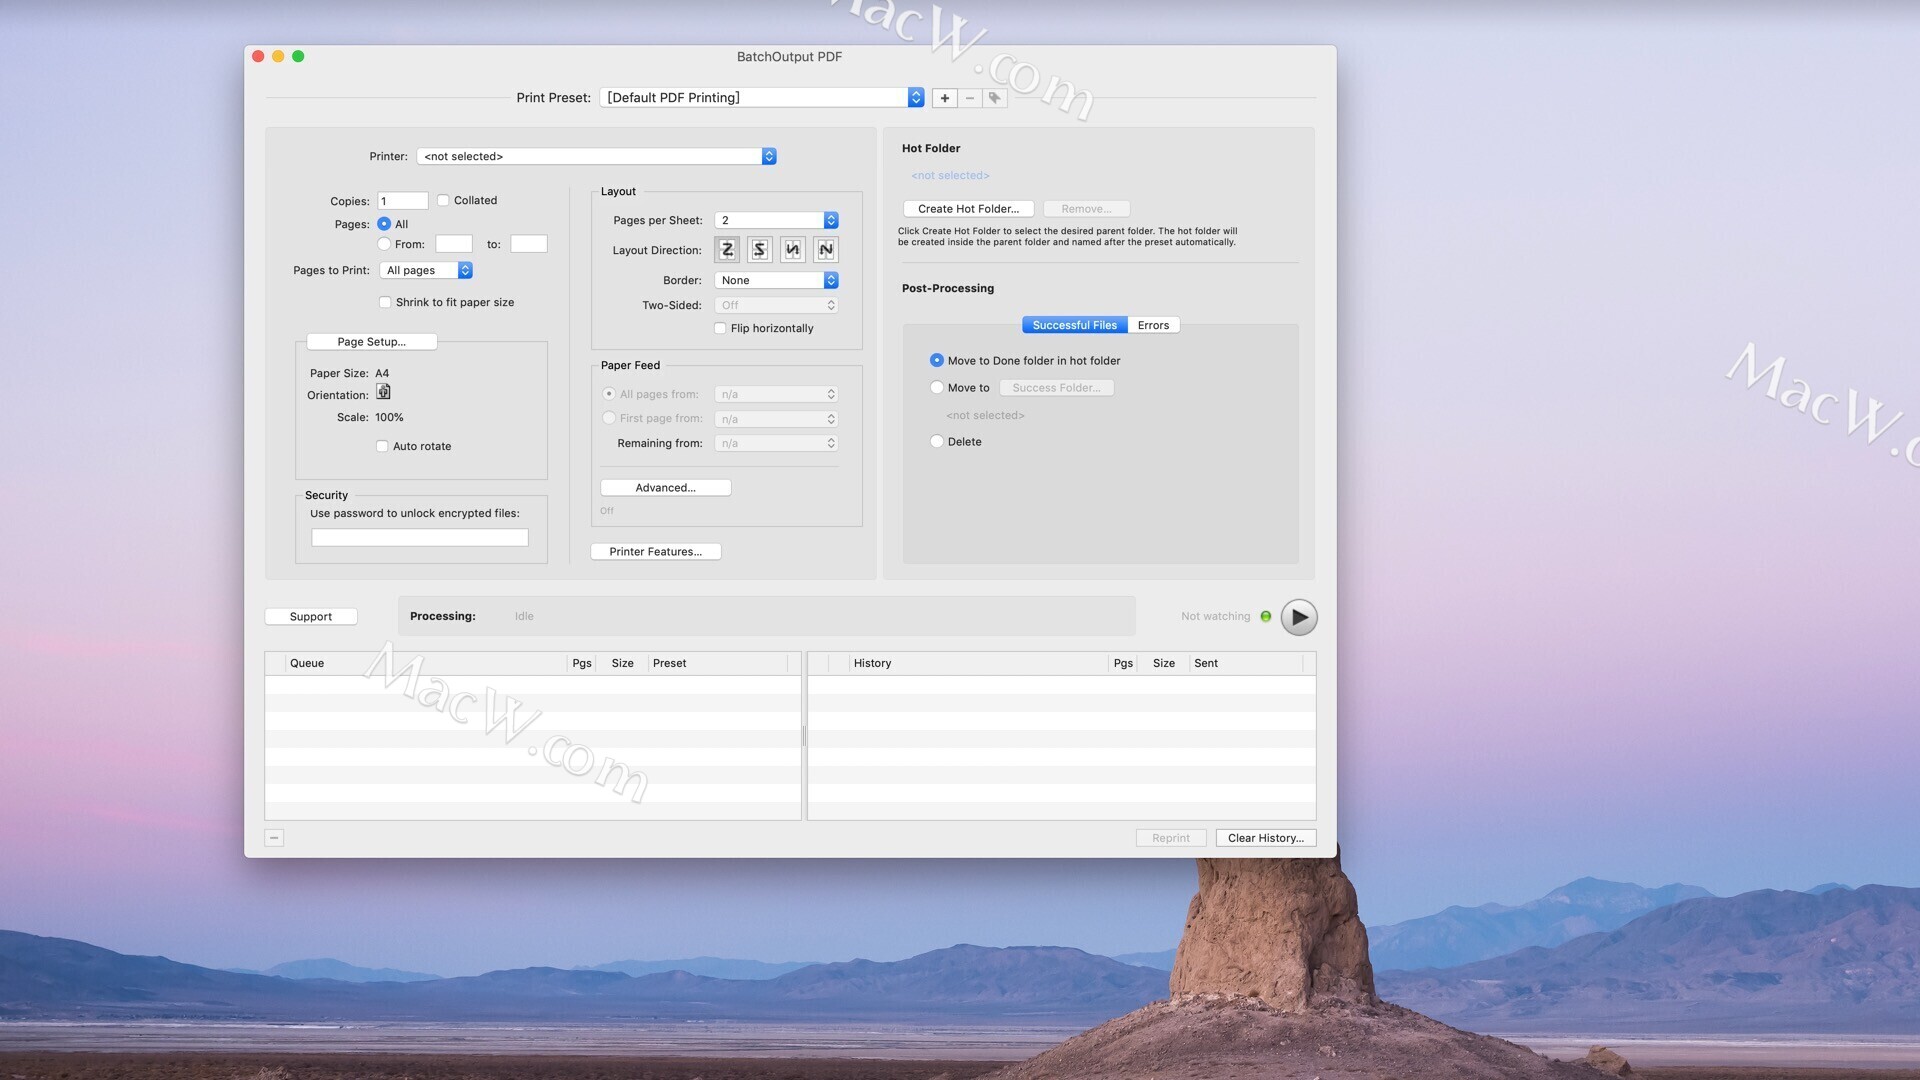1920x1080 pixels.
Task: Click the History Pgs column header
Action: point(1123,663)
